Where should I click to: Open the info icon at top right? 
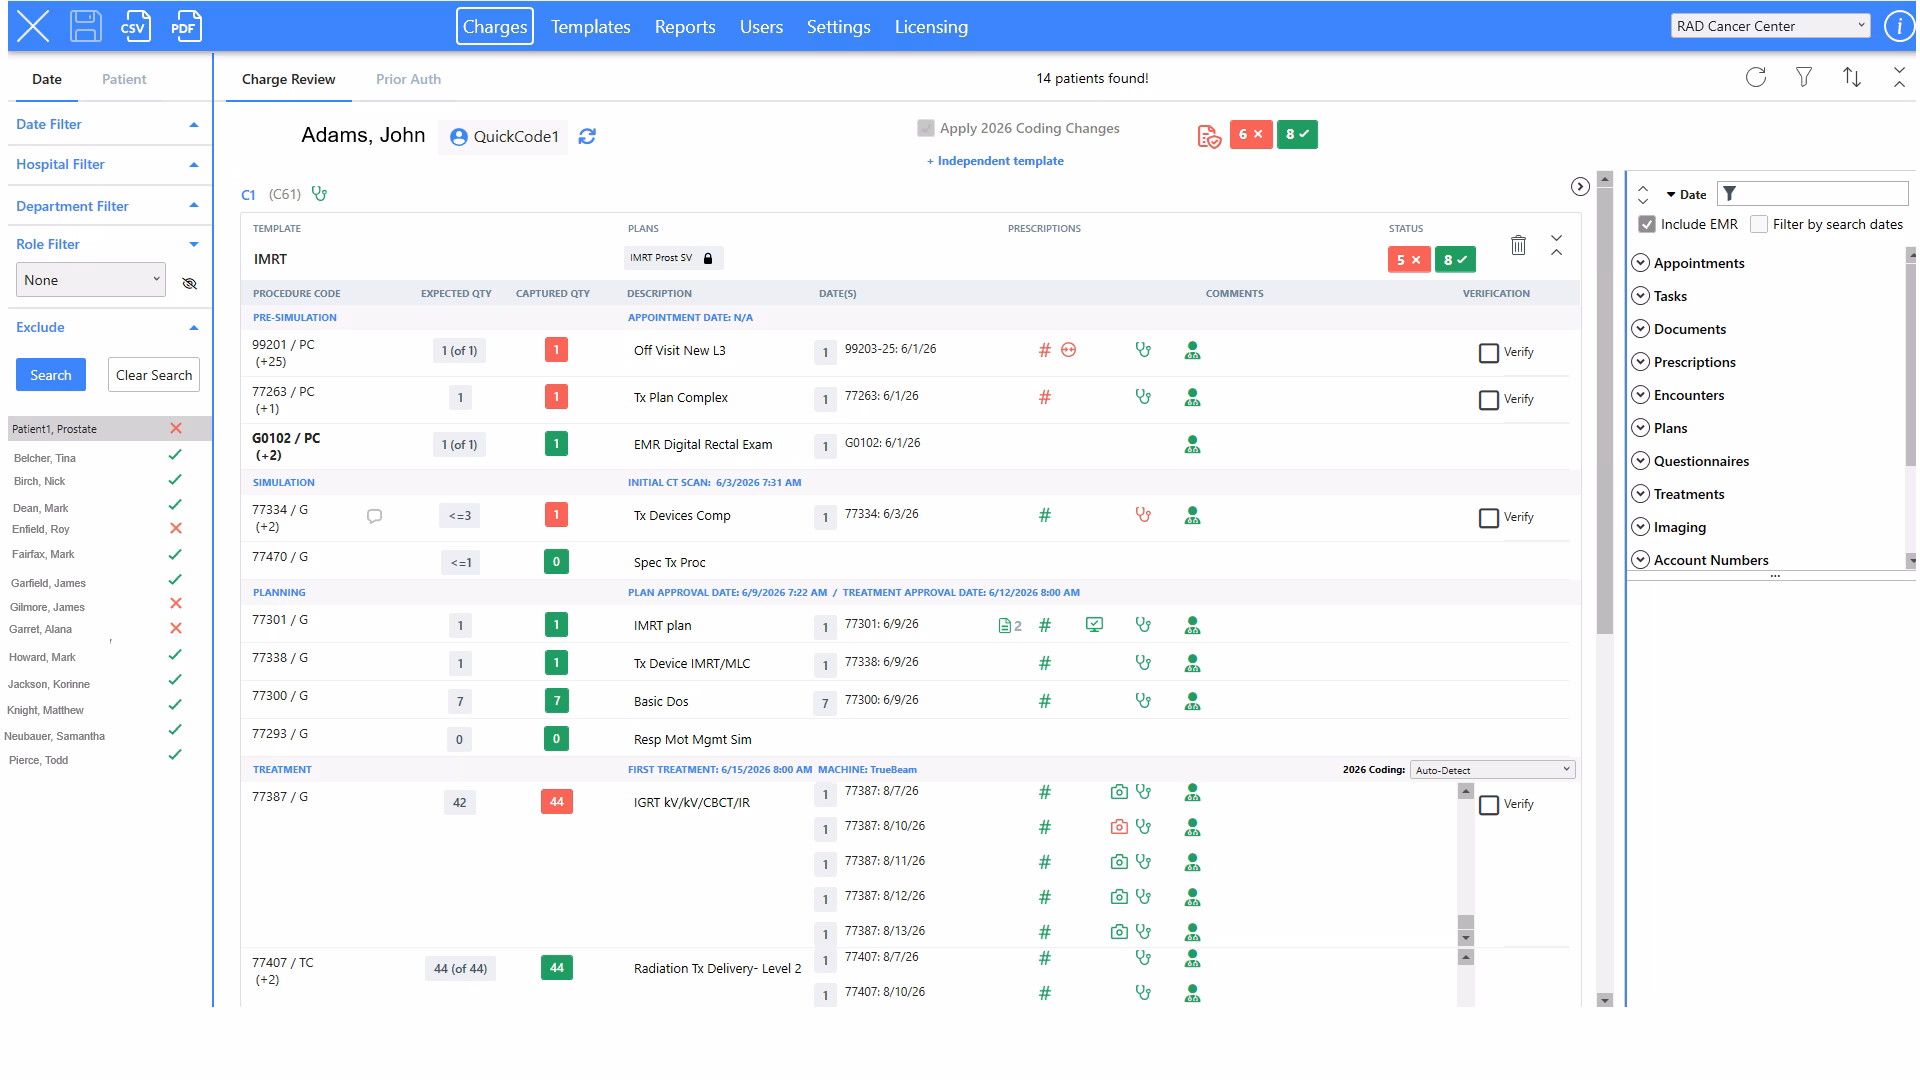point(1897,26)
